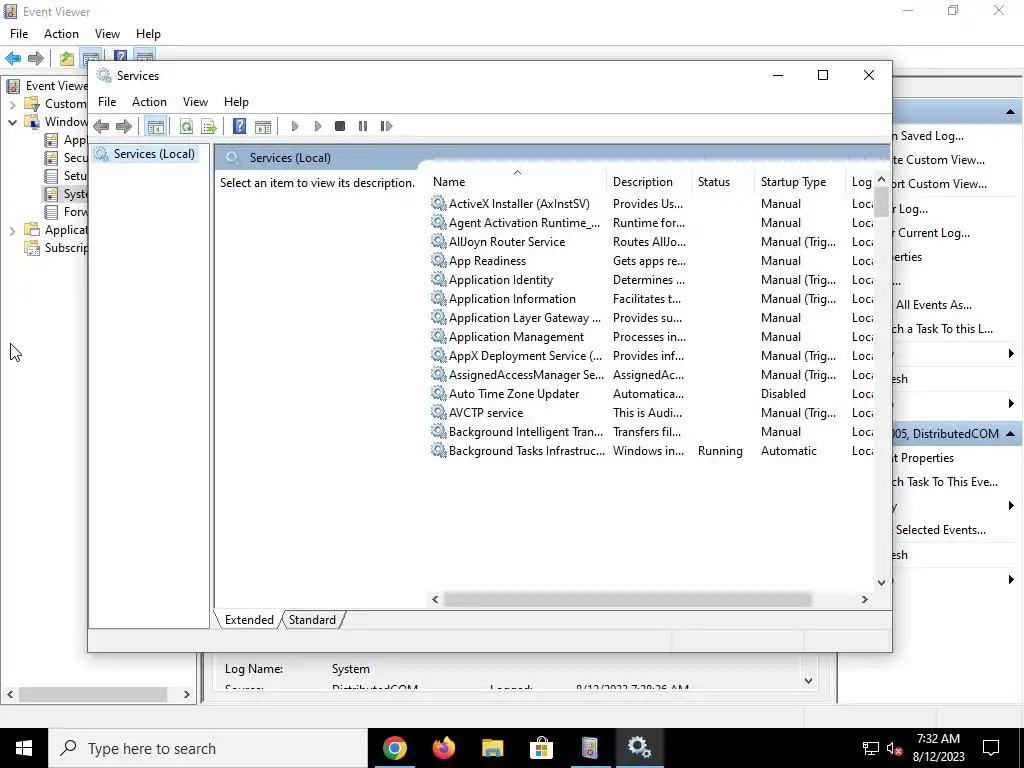Open Event Viewer File menu
Screen dimensions: 1024x768
[19, 34]
